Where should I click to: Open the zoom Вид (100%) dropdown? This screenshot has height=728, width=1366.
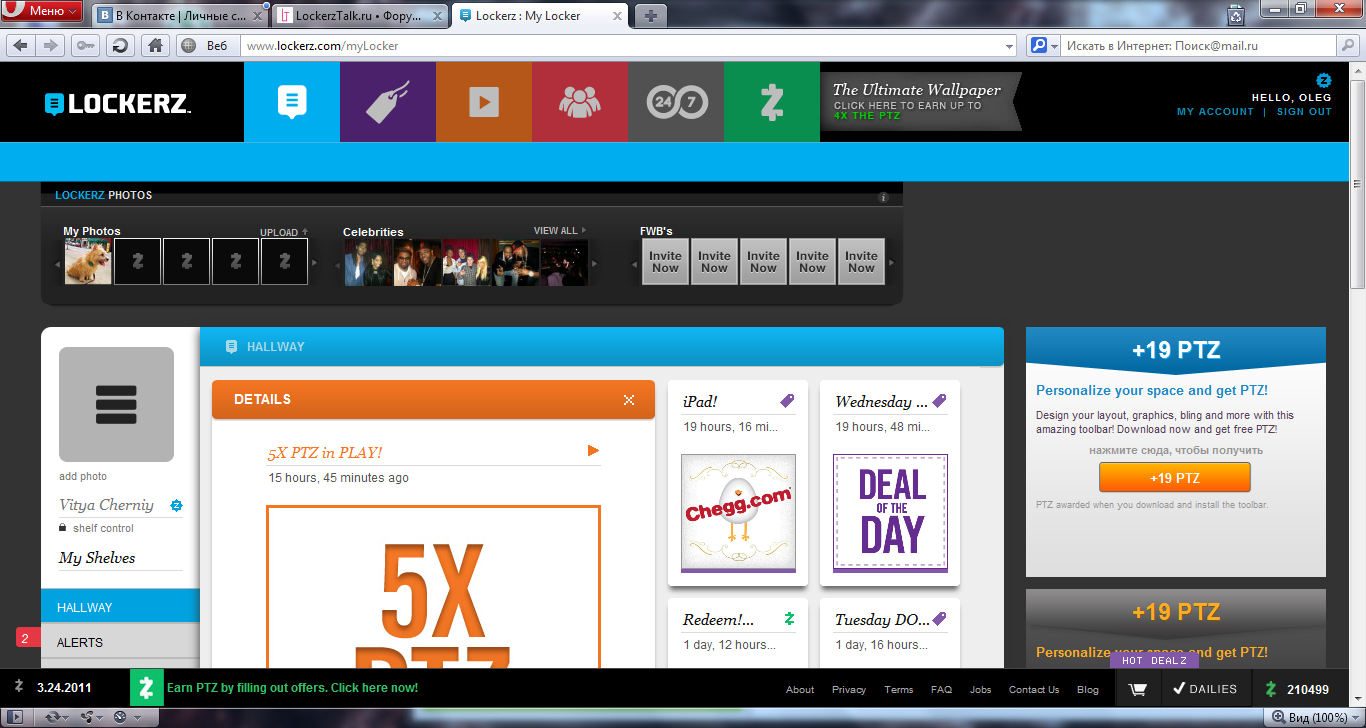click(1312, 717)
